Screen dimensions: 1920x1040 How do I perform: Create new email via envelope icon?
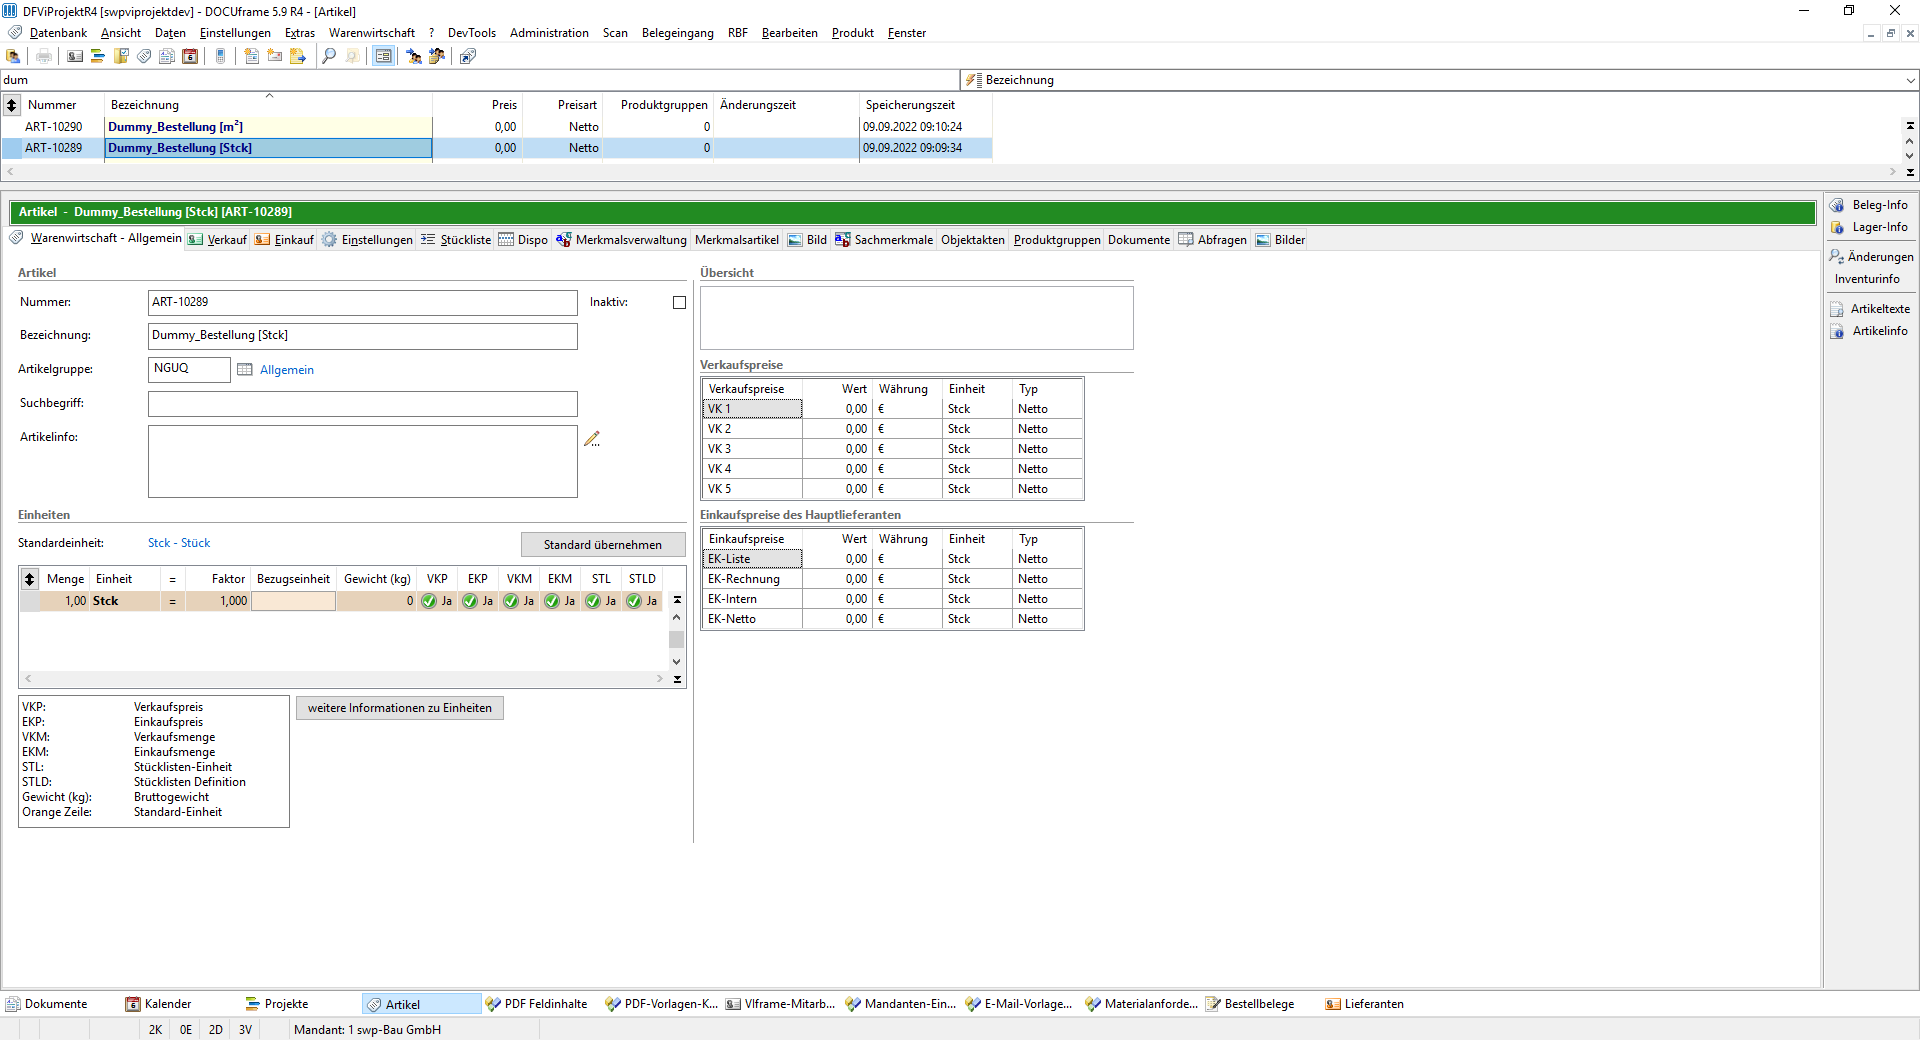coord(274,56)
